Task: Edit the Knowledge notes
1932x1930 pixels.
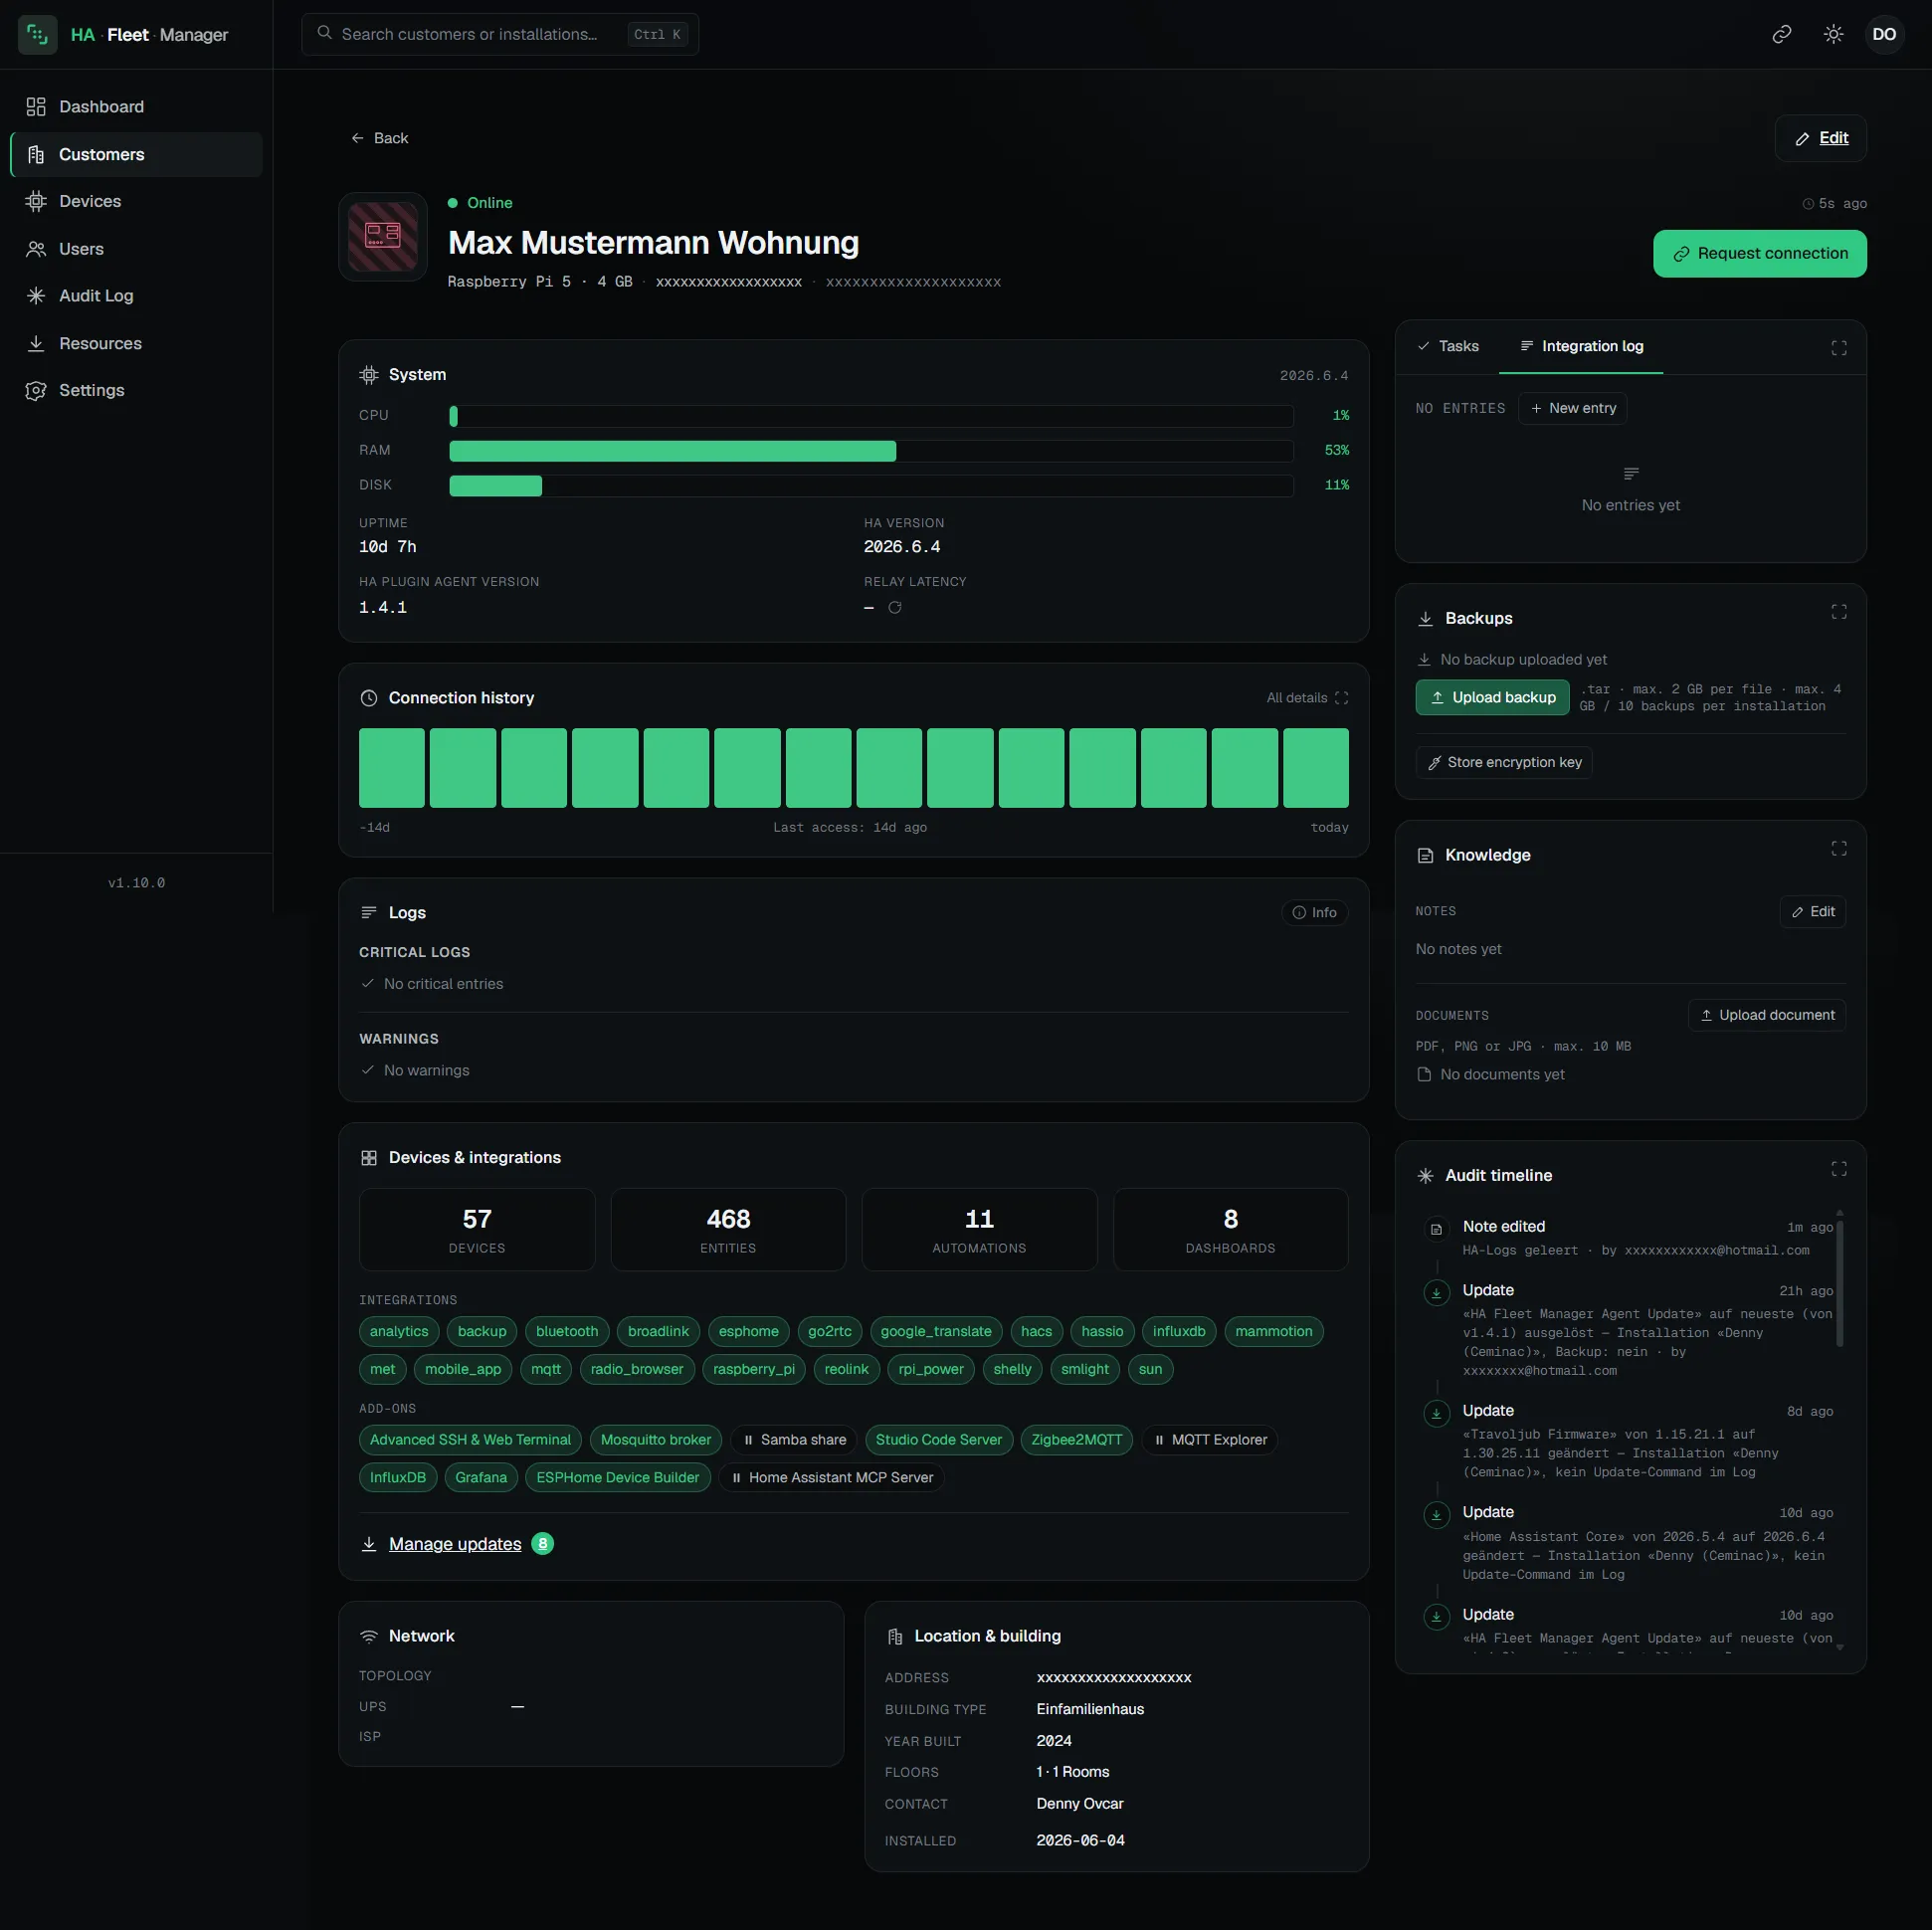Action: [1812, 912]
